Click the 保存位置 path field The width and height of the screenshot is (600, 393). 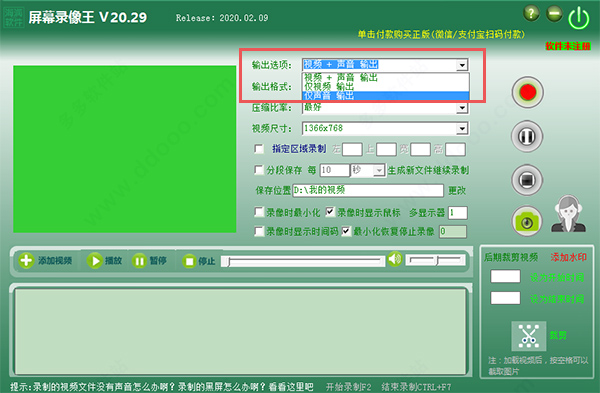[x=368, y=190]
